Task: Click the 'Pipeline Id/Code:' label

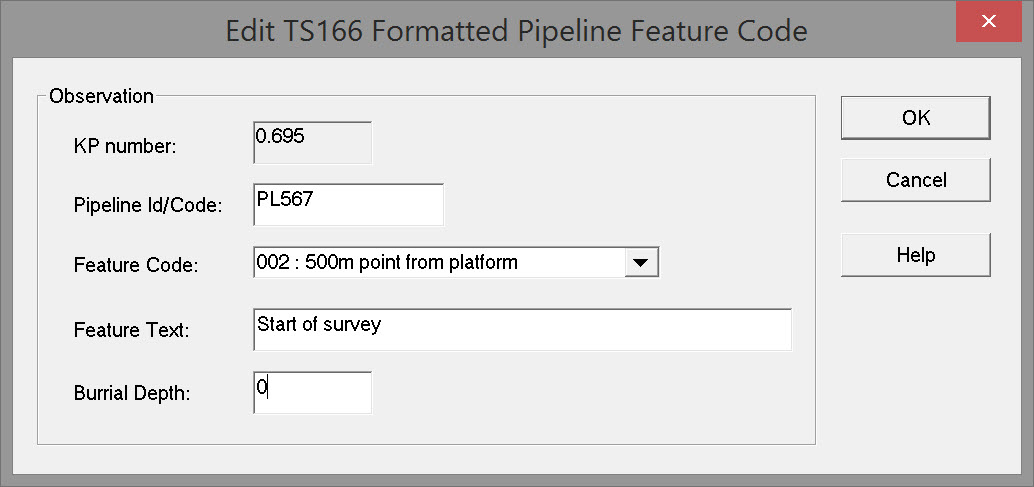Action: (x=148, y=206)
